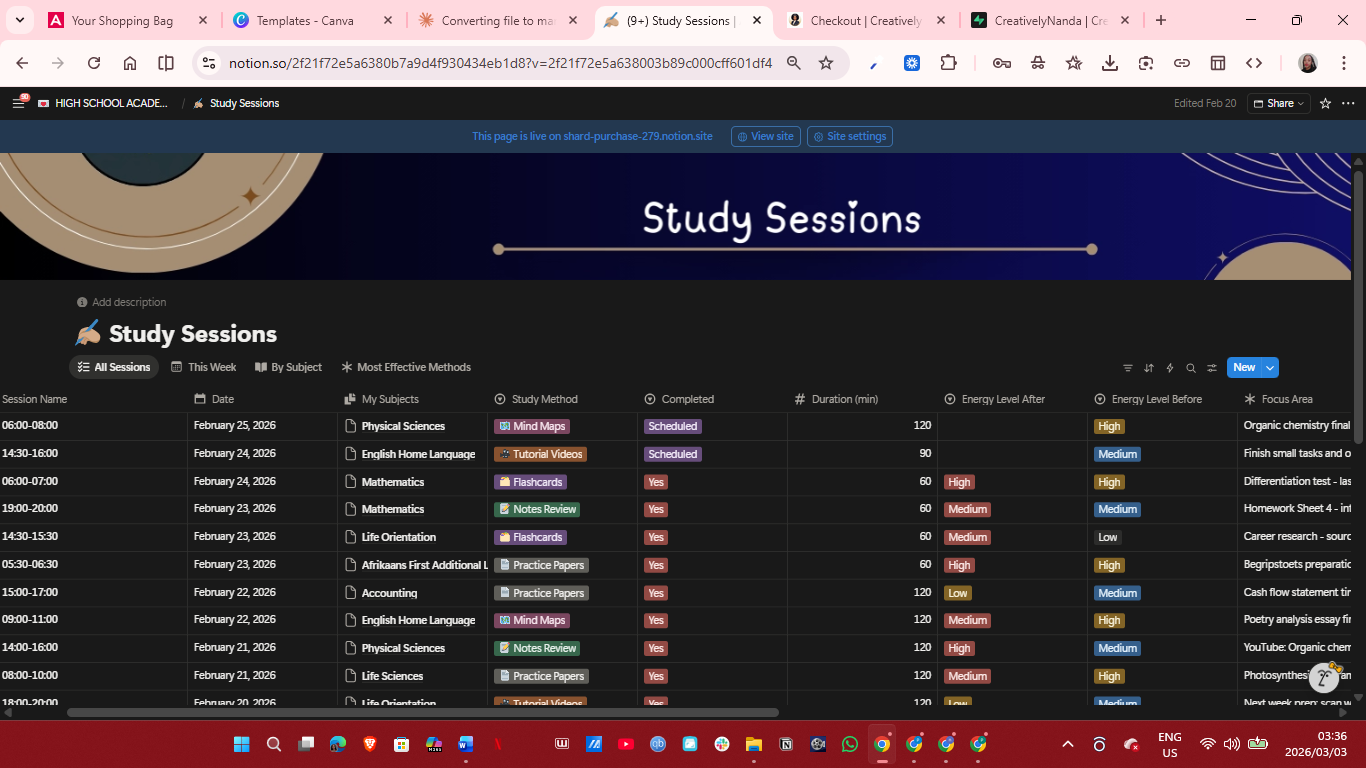Open view settings via the sliders icon
The image size is (1366, 768).
(x=1212, y=367)
